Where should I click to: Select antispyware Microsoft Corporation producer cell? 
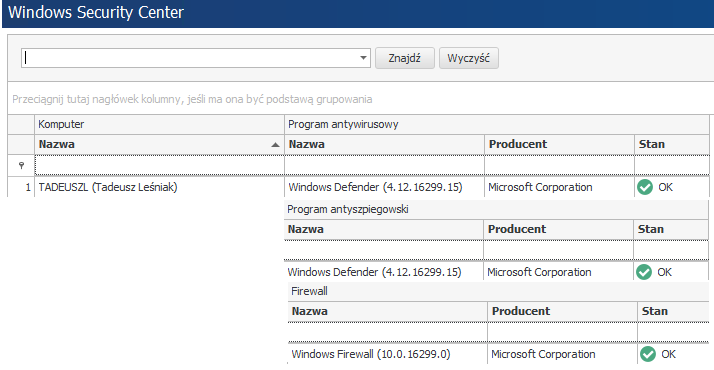pos(558,272)
